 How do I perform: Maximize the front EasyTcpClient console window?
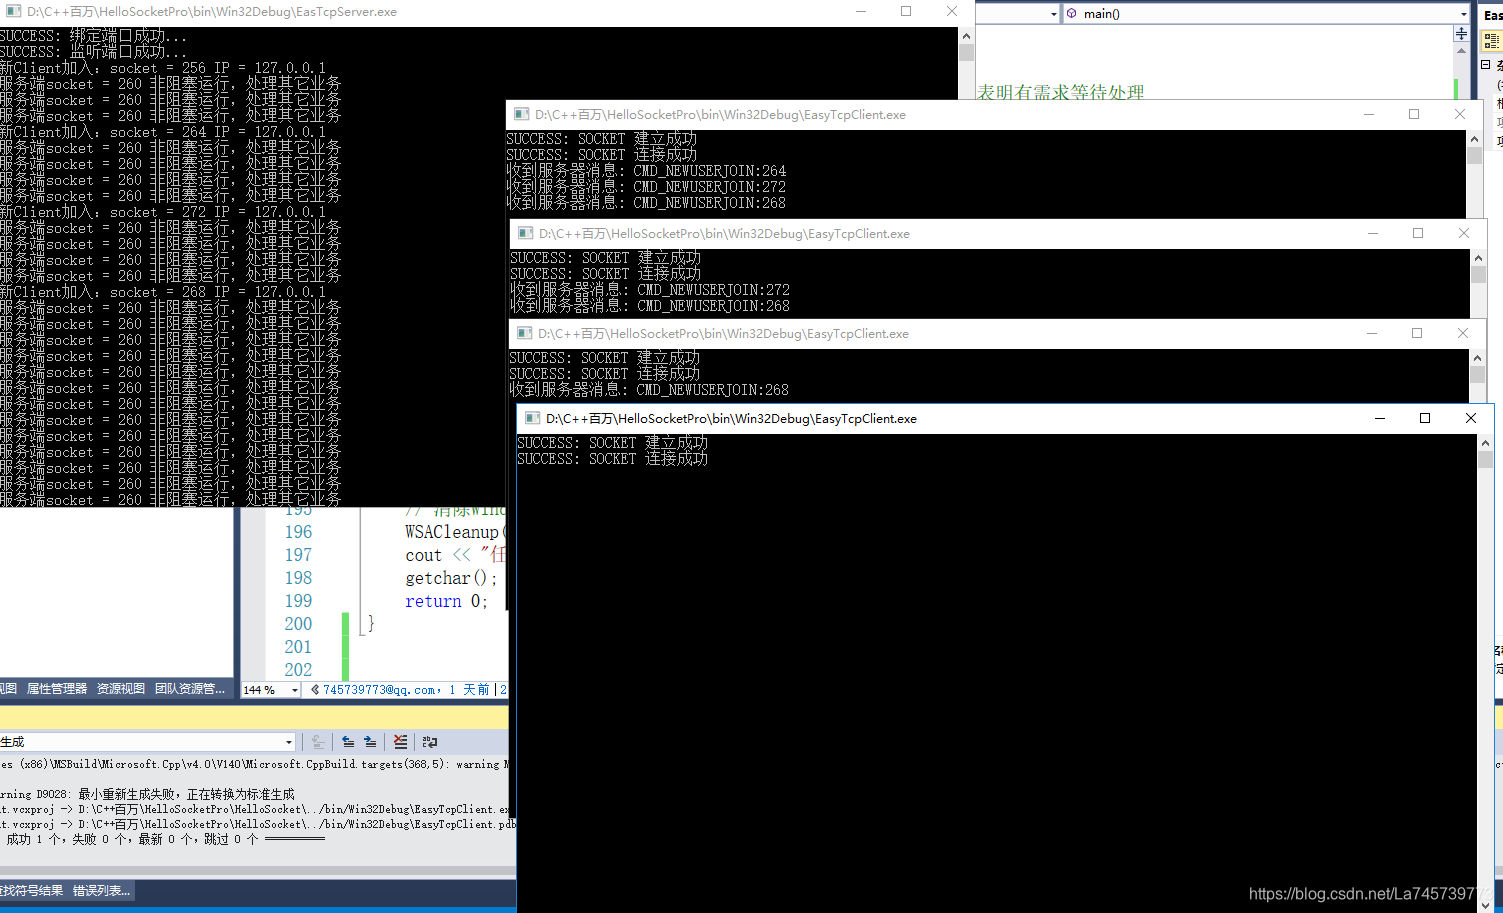pos(1425,418)
